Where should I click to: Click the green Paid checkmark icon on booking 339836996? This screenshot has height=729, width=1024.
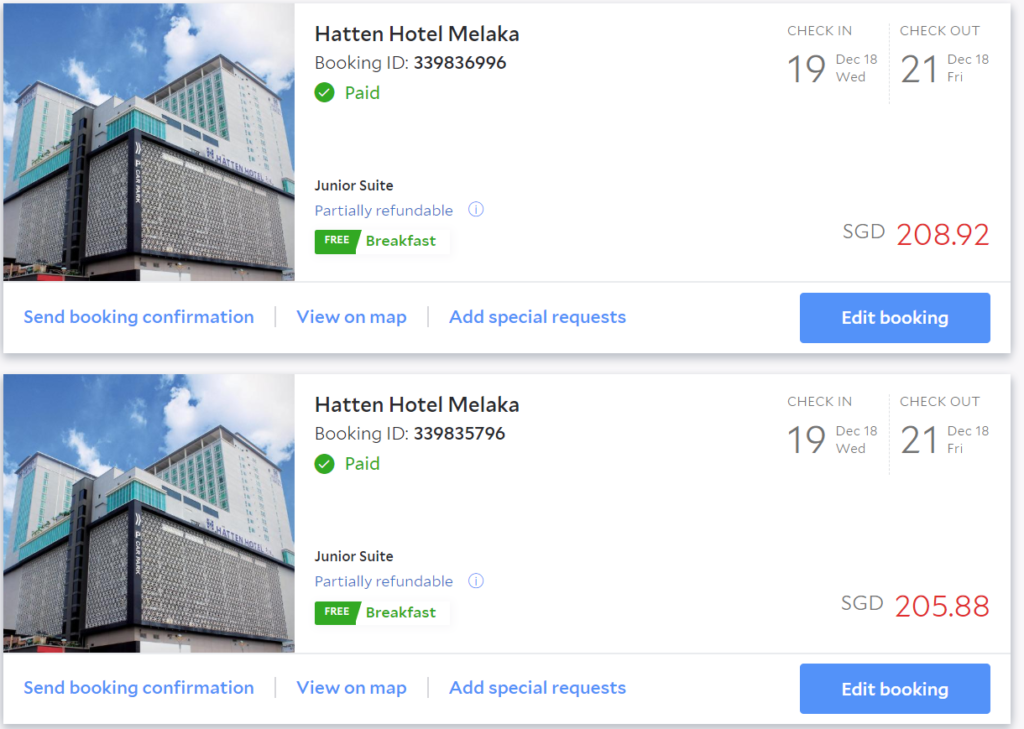click(325, 92)
